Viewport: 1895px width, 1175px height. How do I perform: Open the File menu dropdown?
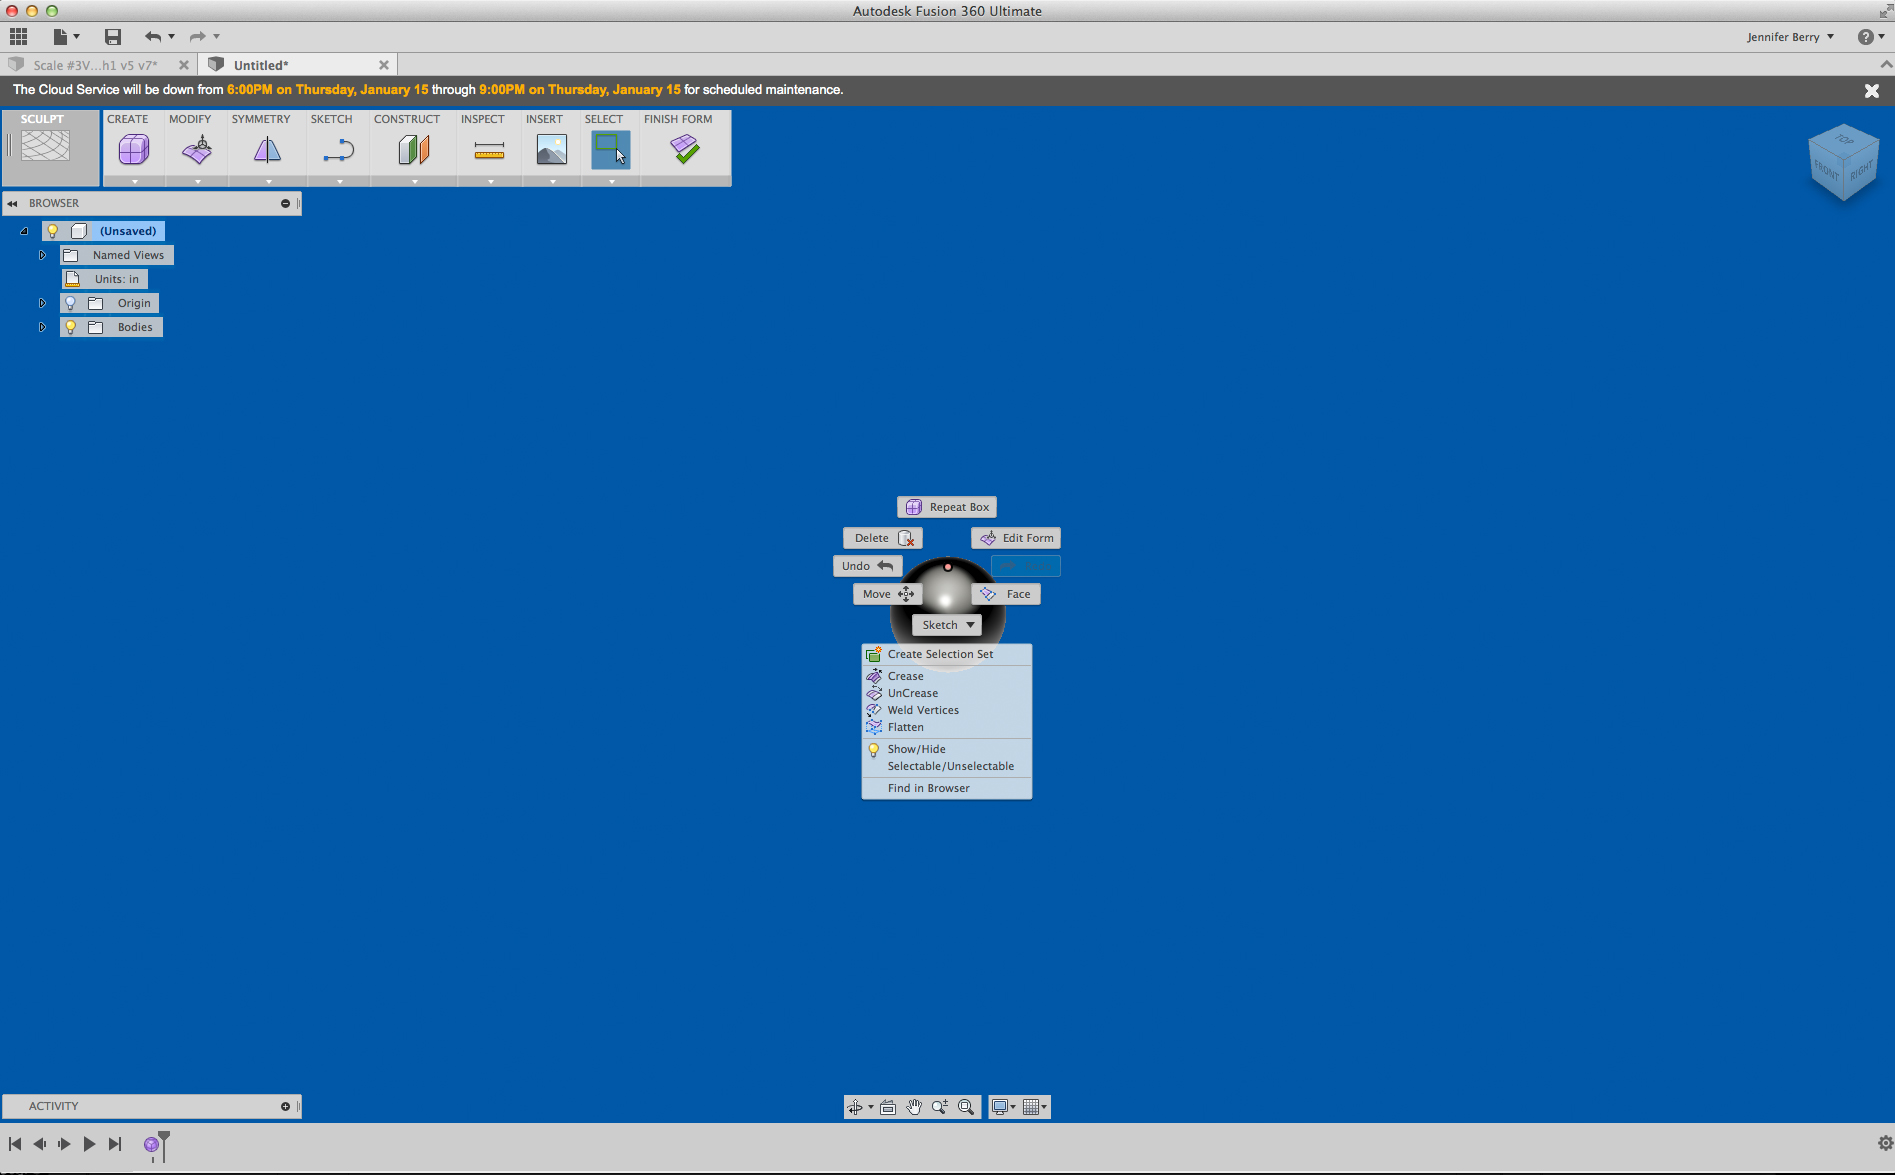click(x=66, y=37)
